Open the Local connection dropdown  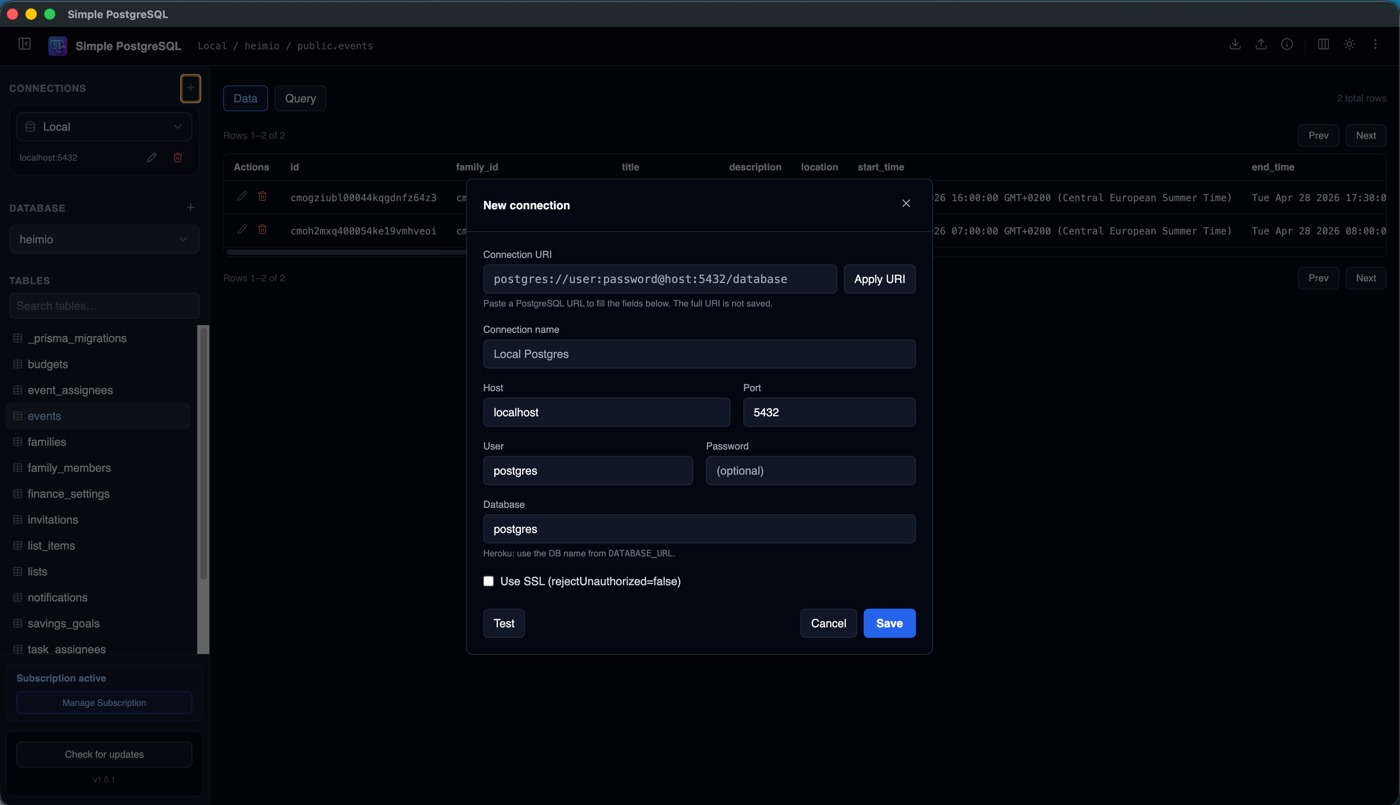(x=104, y=127)
